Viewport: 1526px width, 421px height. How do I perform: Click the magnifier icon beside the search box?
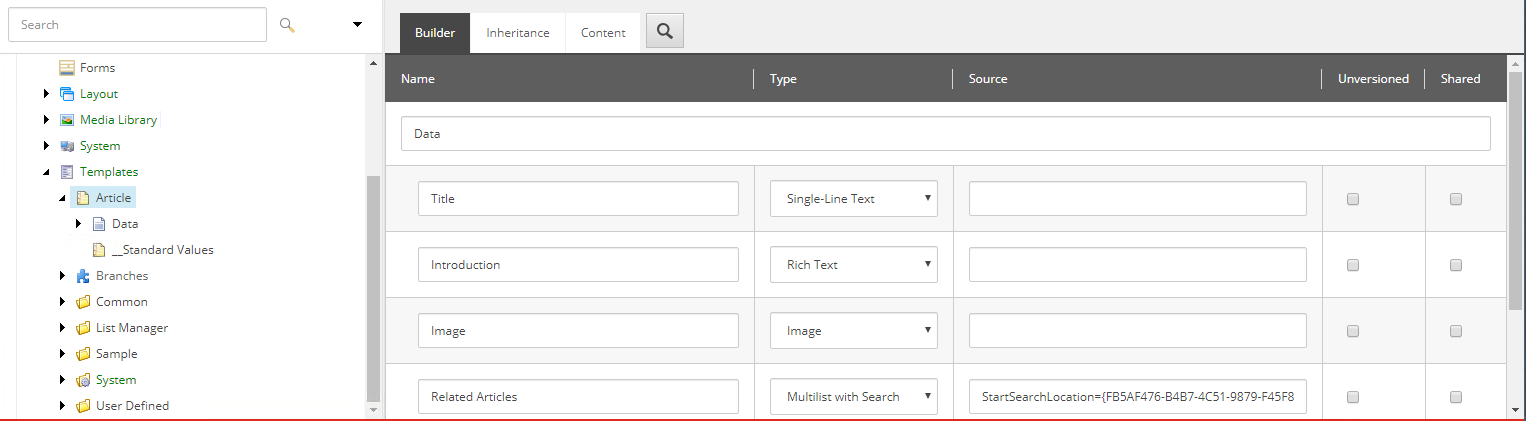click(287, 24)
